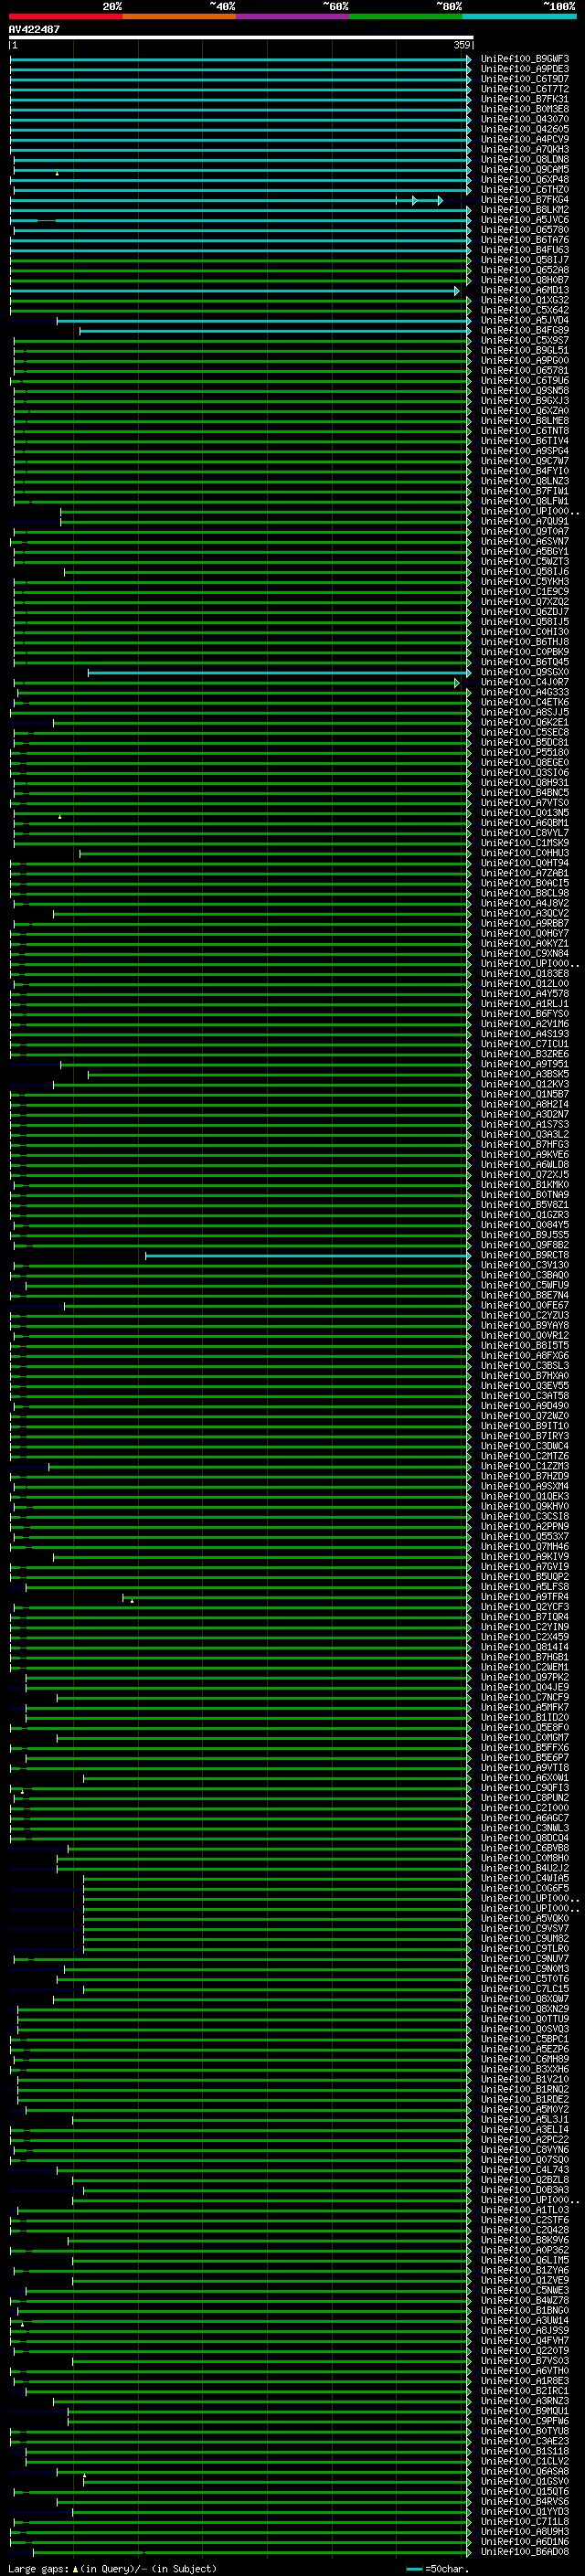Select the UniRef100_A3BSK5 label

(524, 1074)
